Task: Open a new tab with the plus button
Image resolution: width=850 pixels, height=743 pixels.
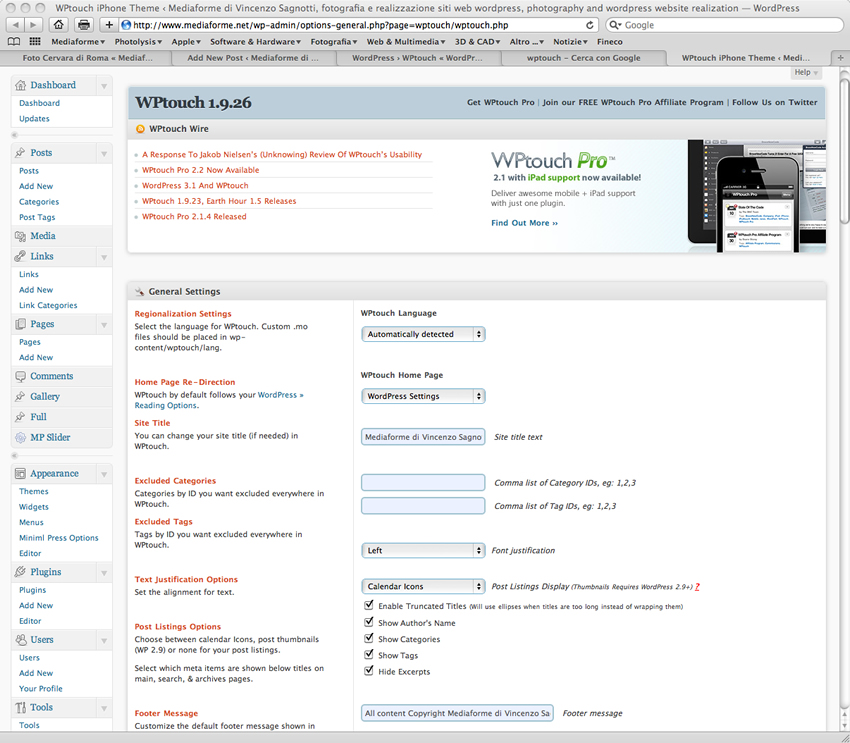Action: click(x=840, y=57)
